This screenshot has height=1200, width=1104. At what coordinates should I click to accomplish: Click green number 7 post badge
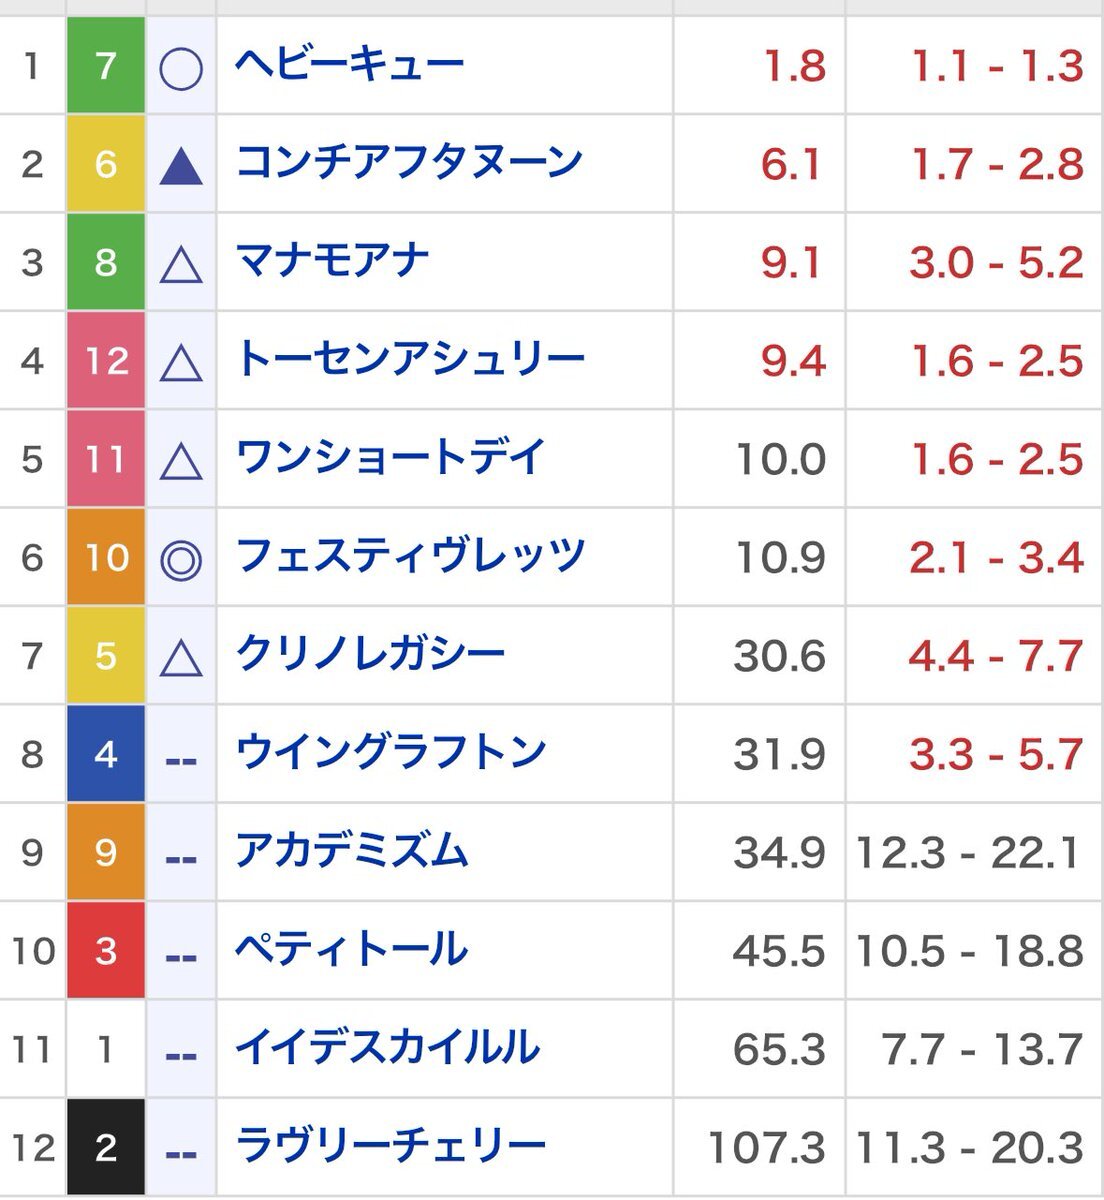click(106, 66)
